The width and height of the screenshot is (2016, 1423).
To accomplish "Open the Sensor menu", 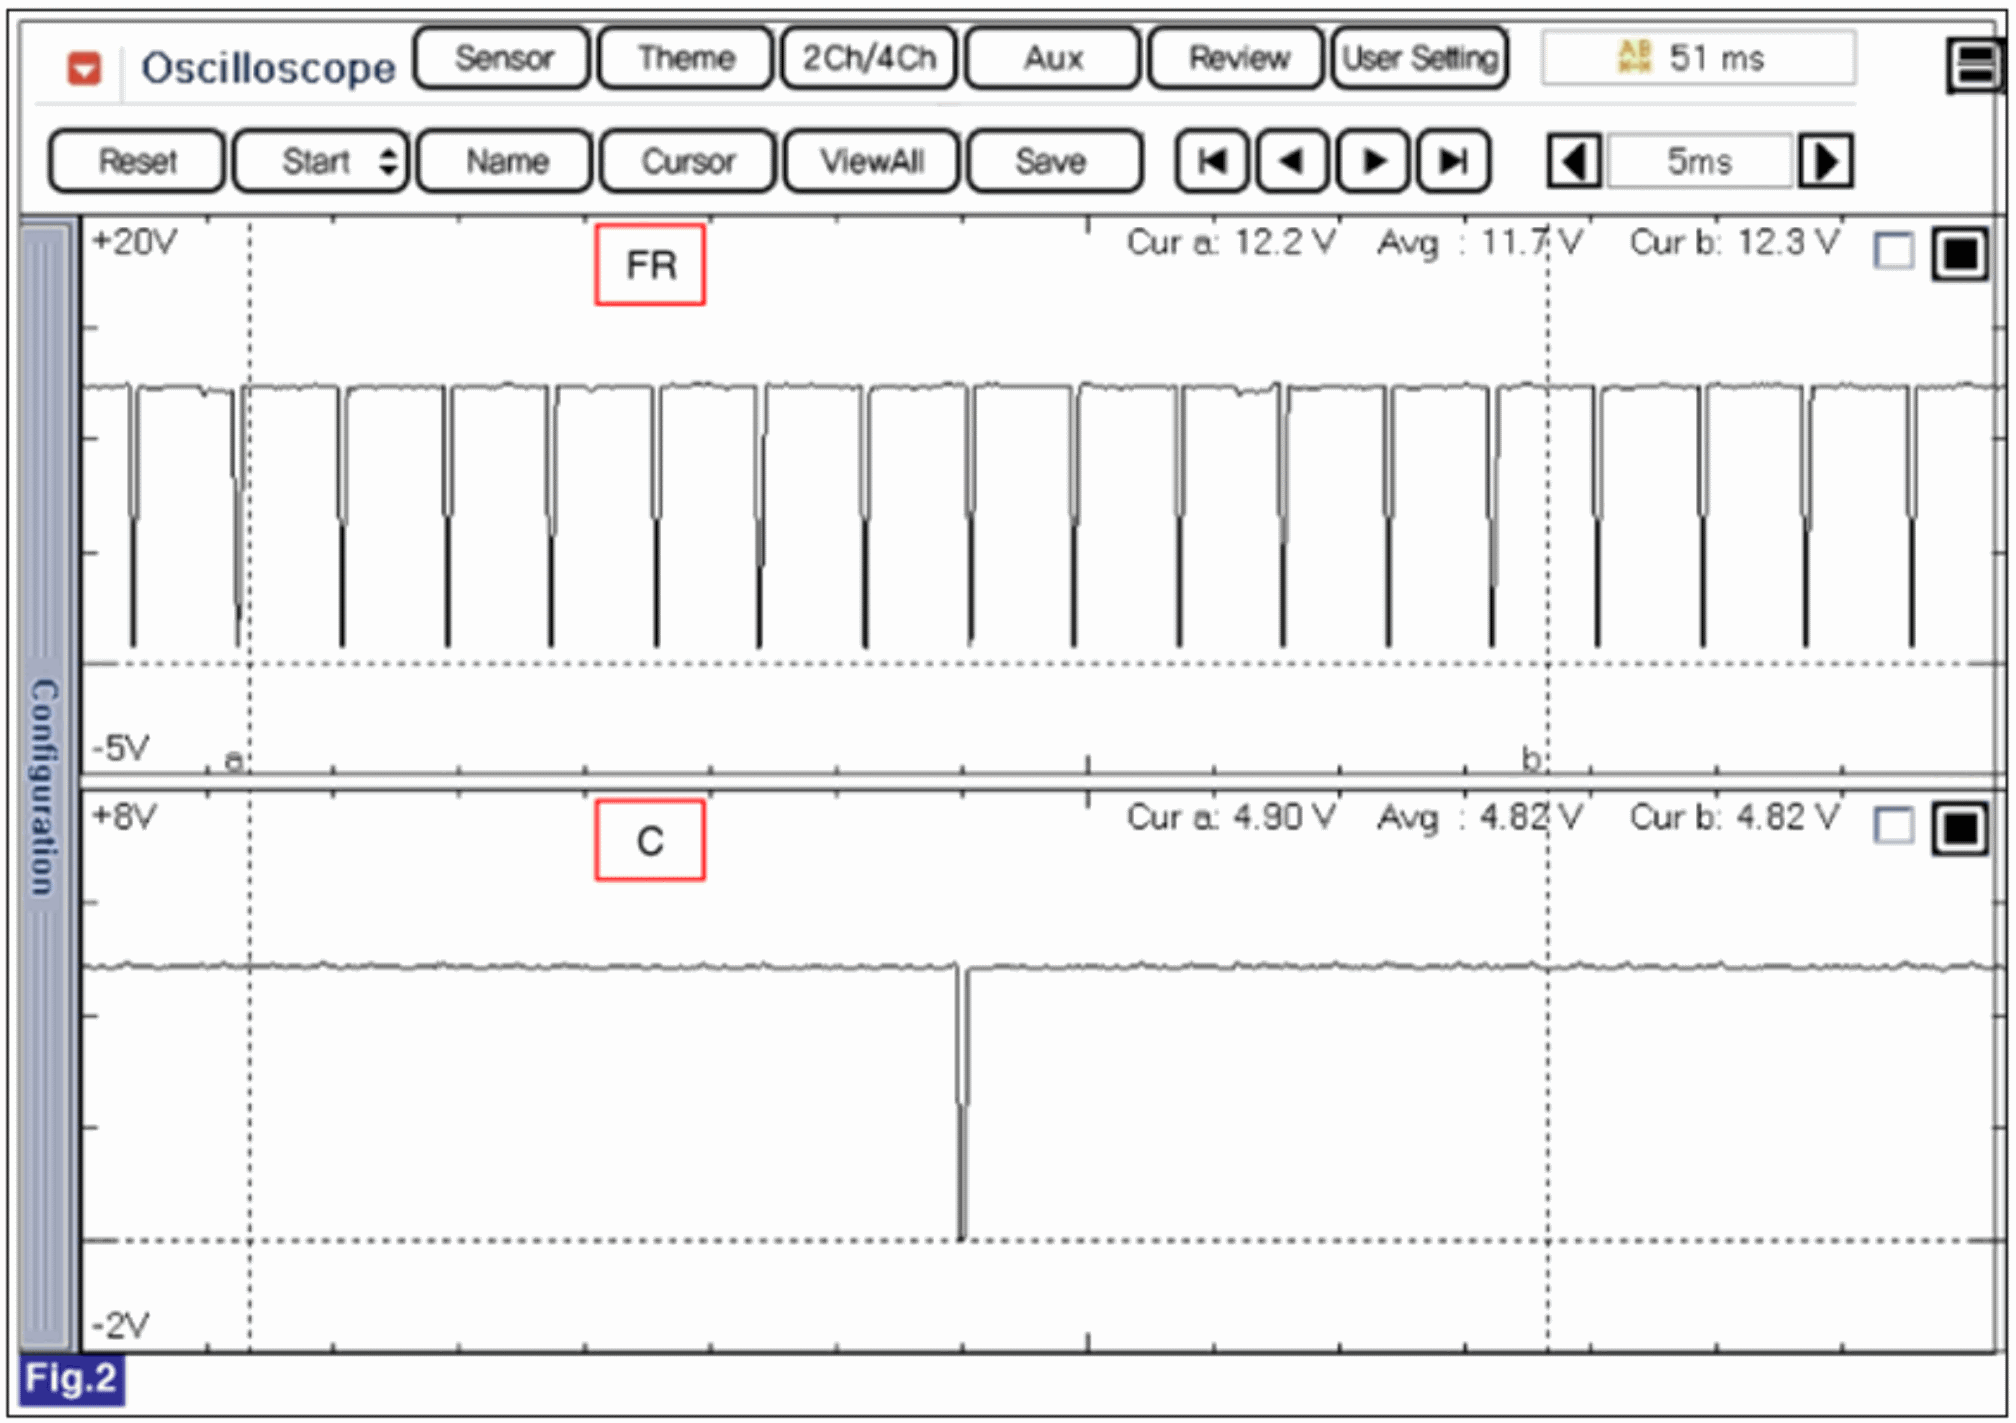I will coord(503,58).
